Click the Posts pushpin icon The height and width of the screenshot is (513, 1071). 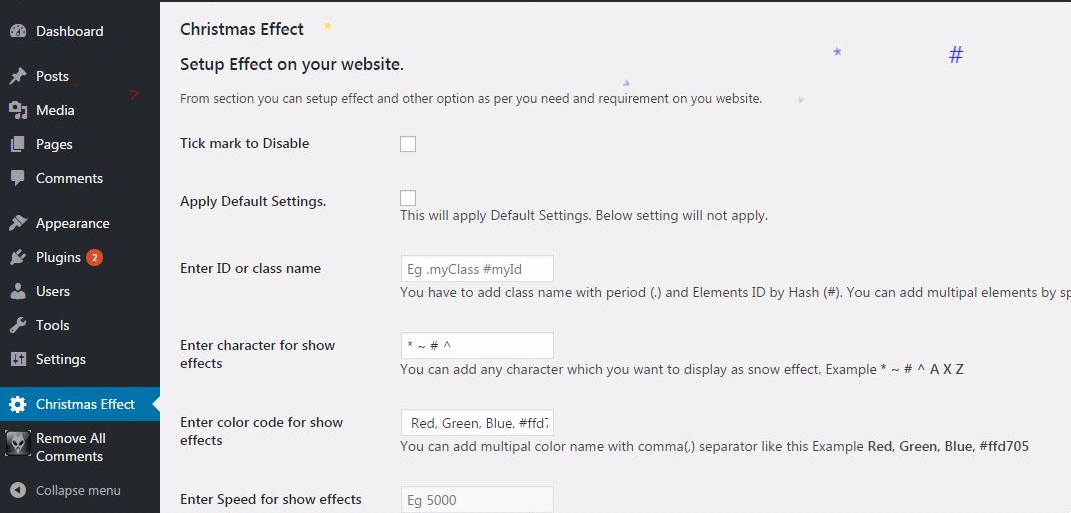pos(18,76)
